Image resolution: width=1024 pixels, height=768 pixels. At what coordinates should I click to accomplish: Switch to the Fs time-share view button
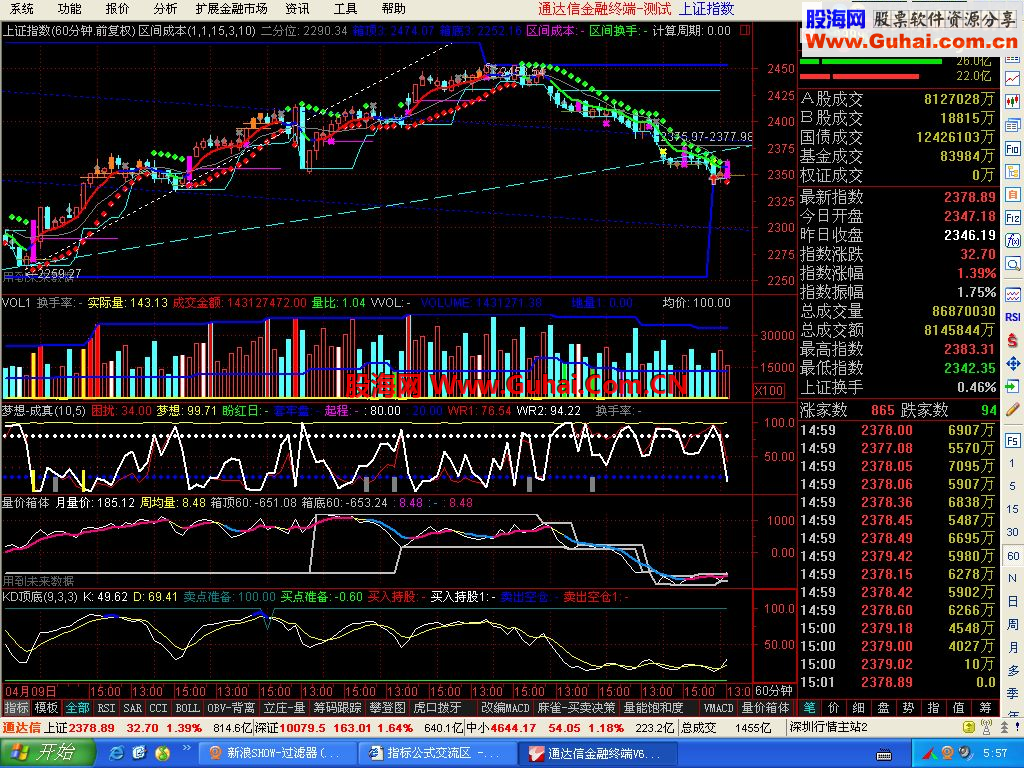[1013, 441]
